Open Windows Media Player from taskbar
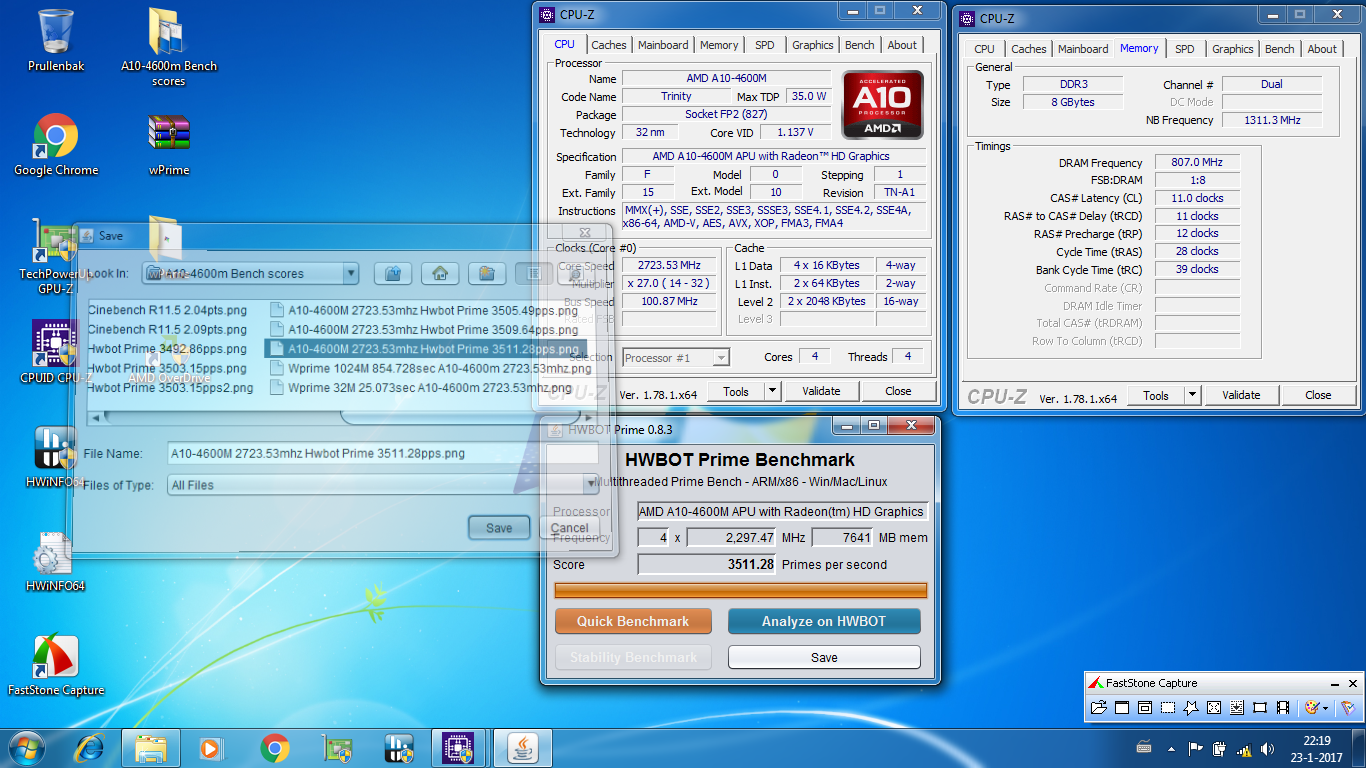 tap(211, 747)
